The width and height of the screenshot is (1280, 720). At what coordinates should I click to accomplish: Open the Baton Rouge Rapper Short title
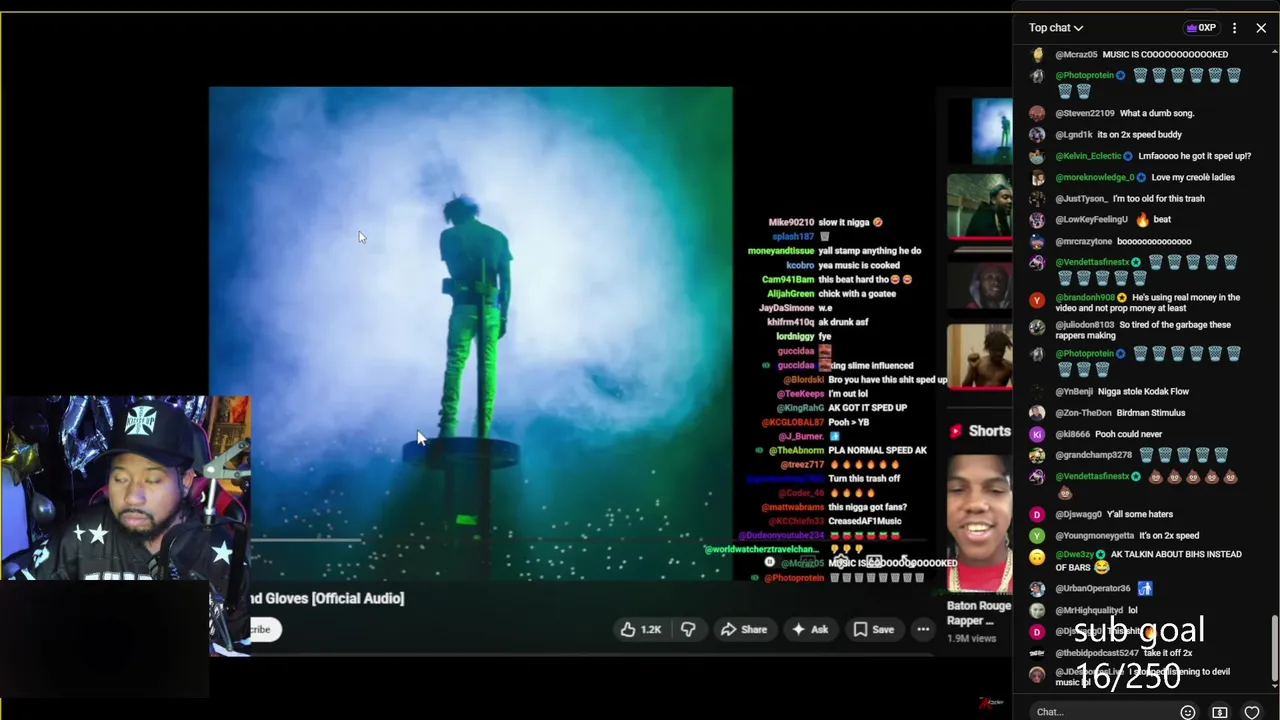[979, 613]
